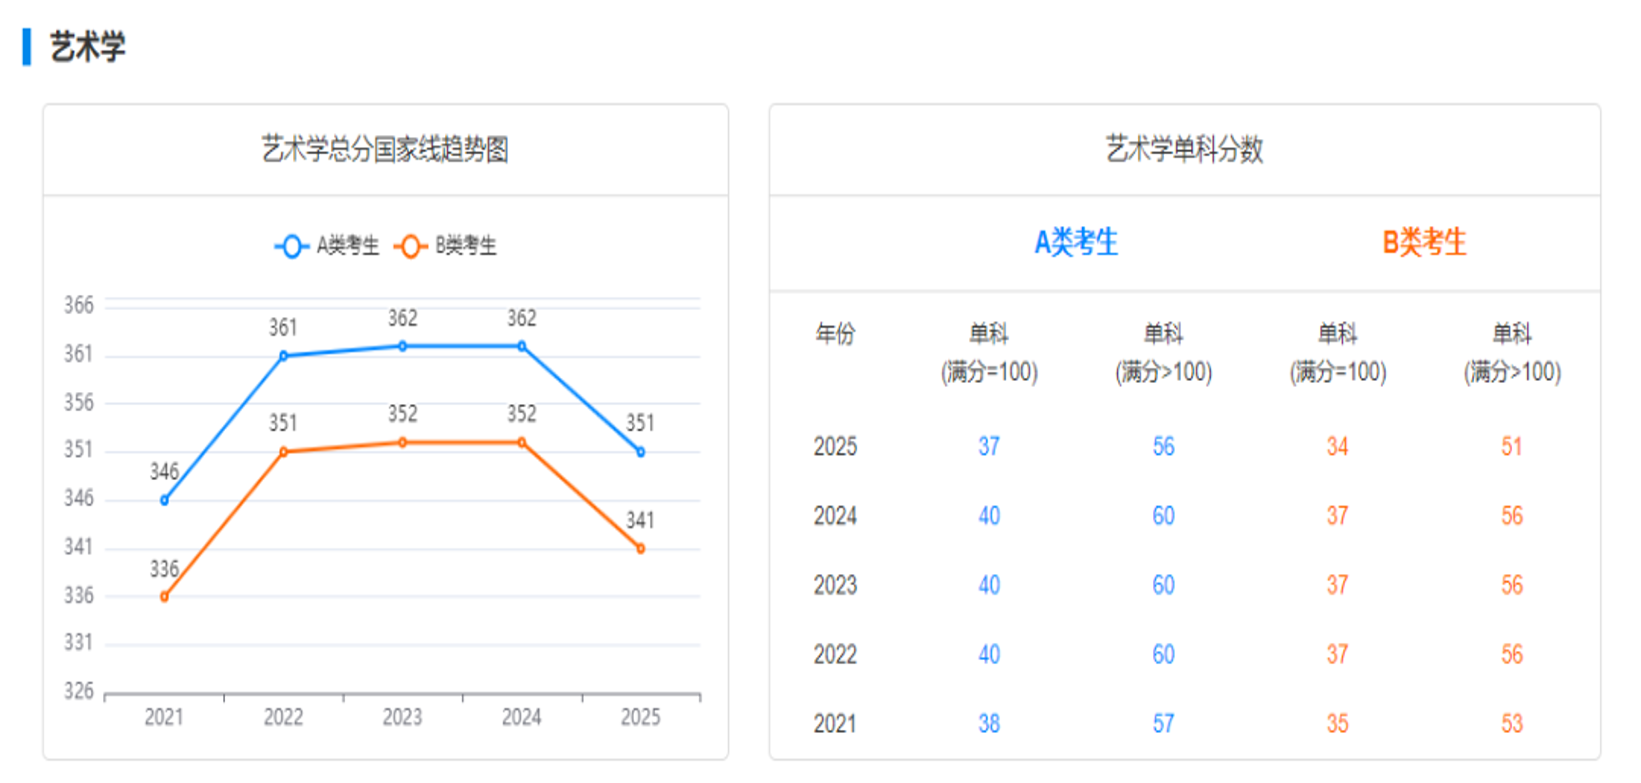This screenshot has height=783, width=1641.
Task: Click the 2023 label on the chart x-axis
Action: [403, 717]
